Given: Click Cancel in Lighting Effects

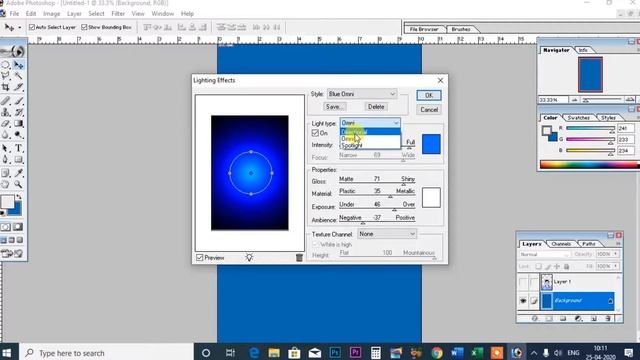Looking at the screenshot, I should click(429, 110).
